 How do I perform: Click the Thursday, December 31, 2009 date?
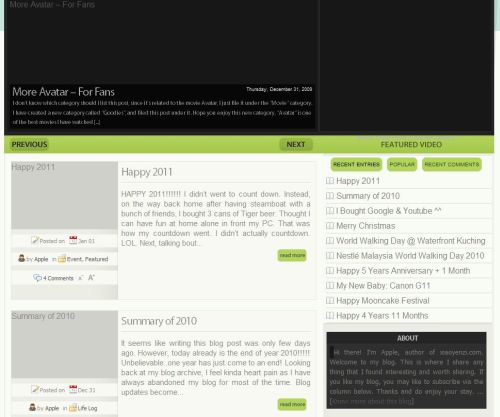[279, 89]
